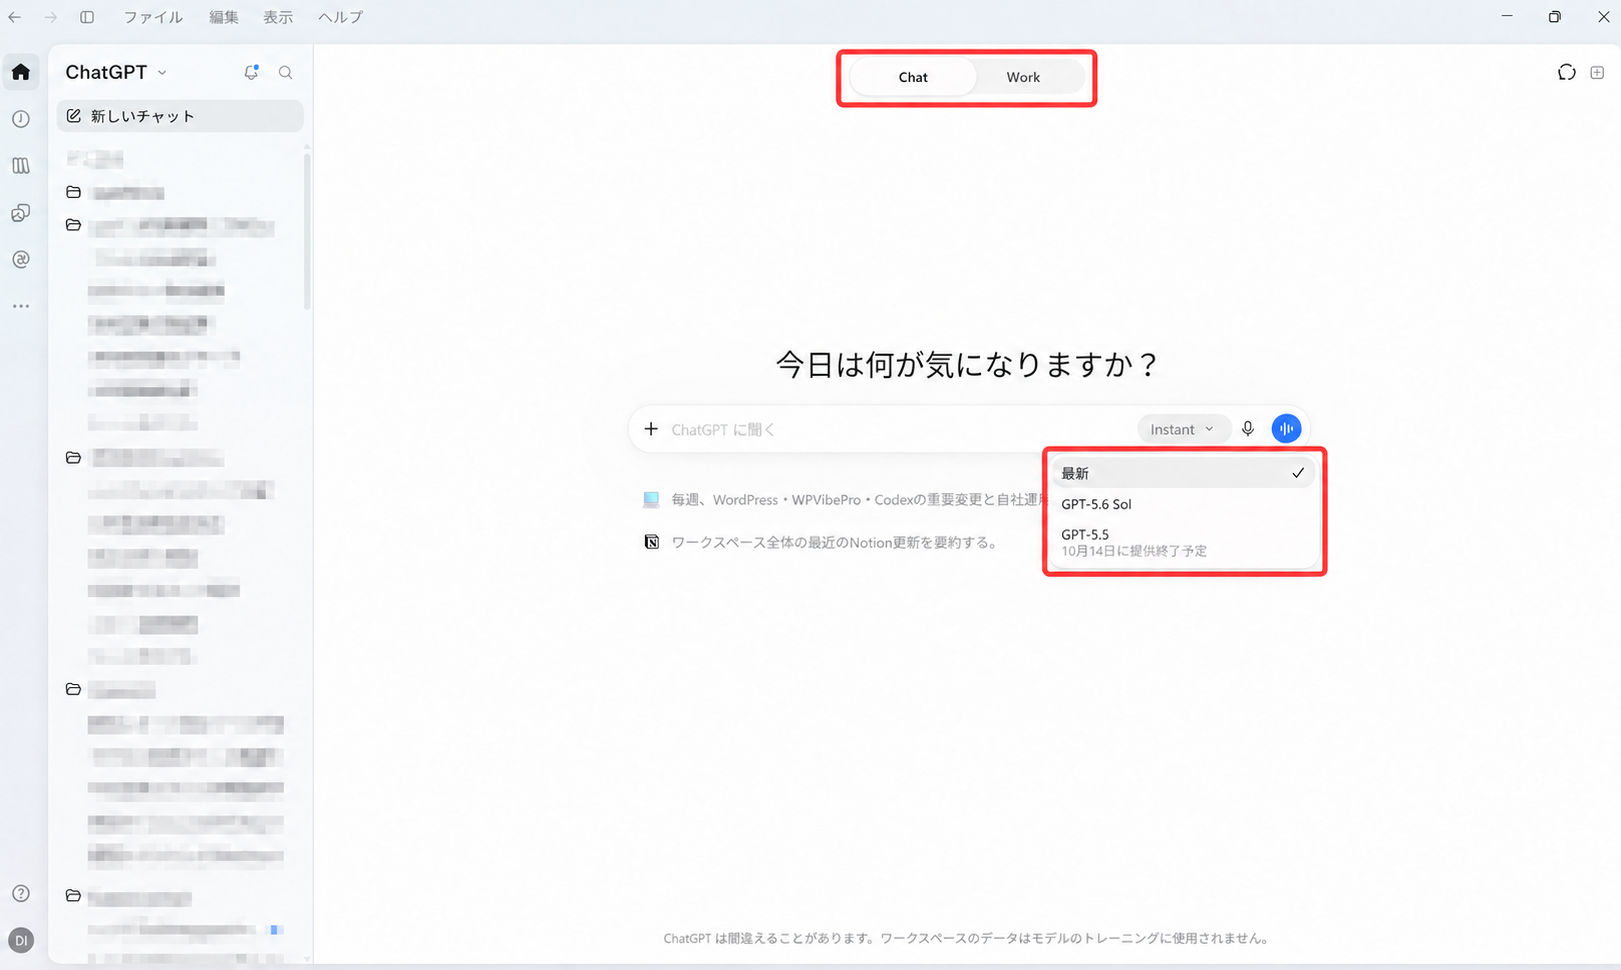Open the clock icon in the left rail
Screen dimensions: 1621x970
21,119
